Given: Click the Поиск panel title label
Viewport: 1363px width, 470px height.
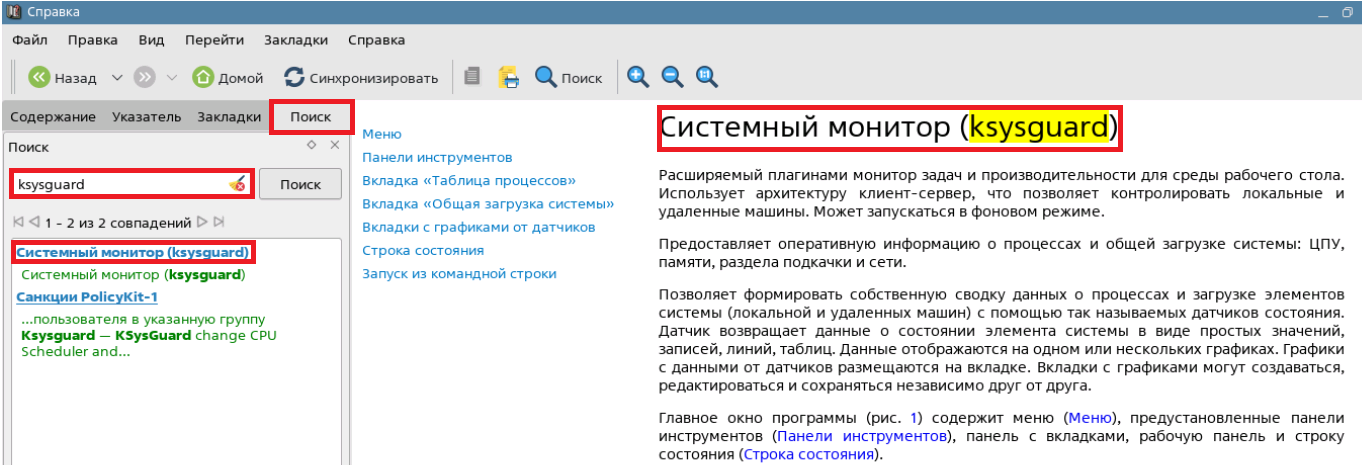Looking at the screenshot, I should [28, 147].
